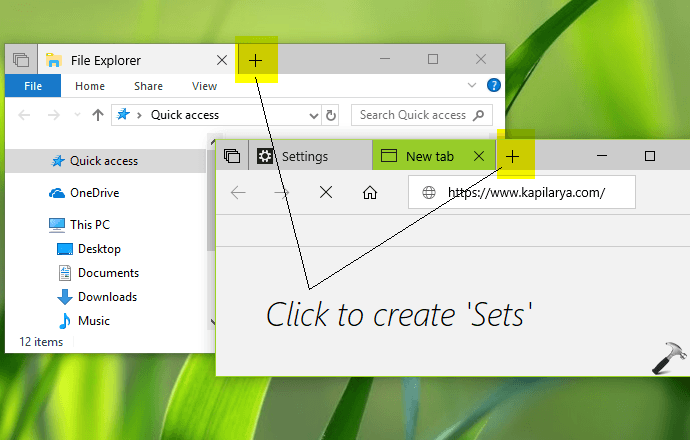
Task: Click the tab sets icon beside Settings tab
Action: pos(232,156)
